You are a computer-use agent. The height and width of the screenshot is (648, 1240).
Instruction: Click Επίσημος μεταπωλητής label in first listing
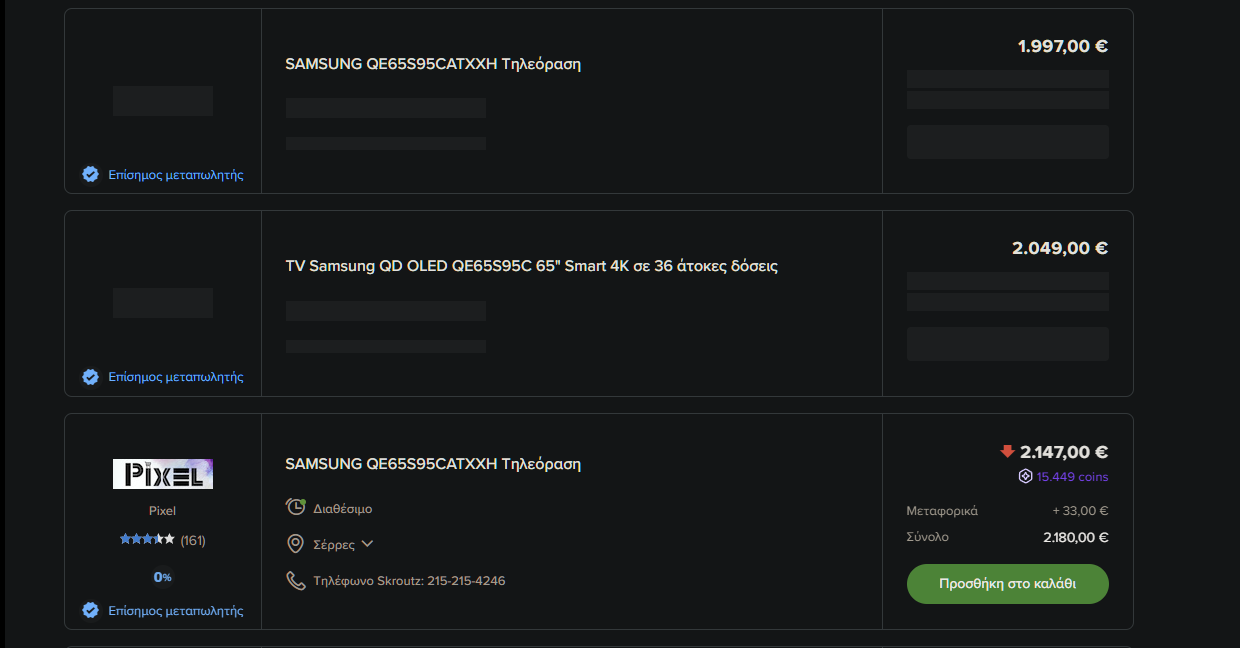coord(176,175)
